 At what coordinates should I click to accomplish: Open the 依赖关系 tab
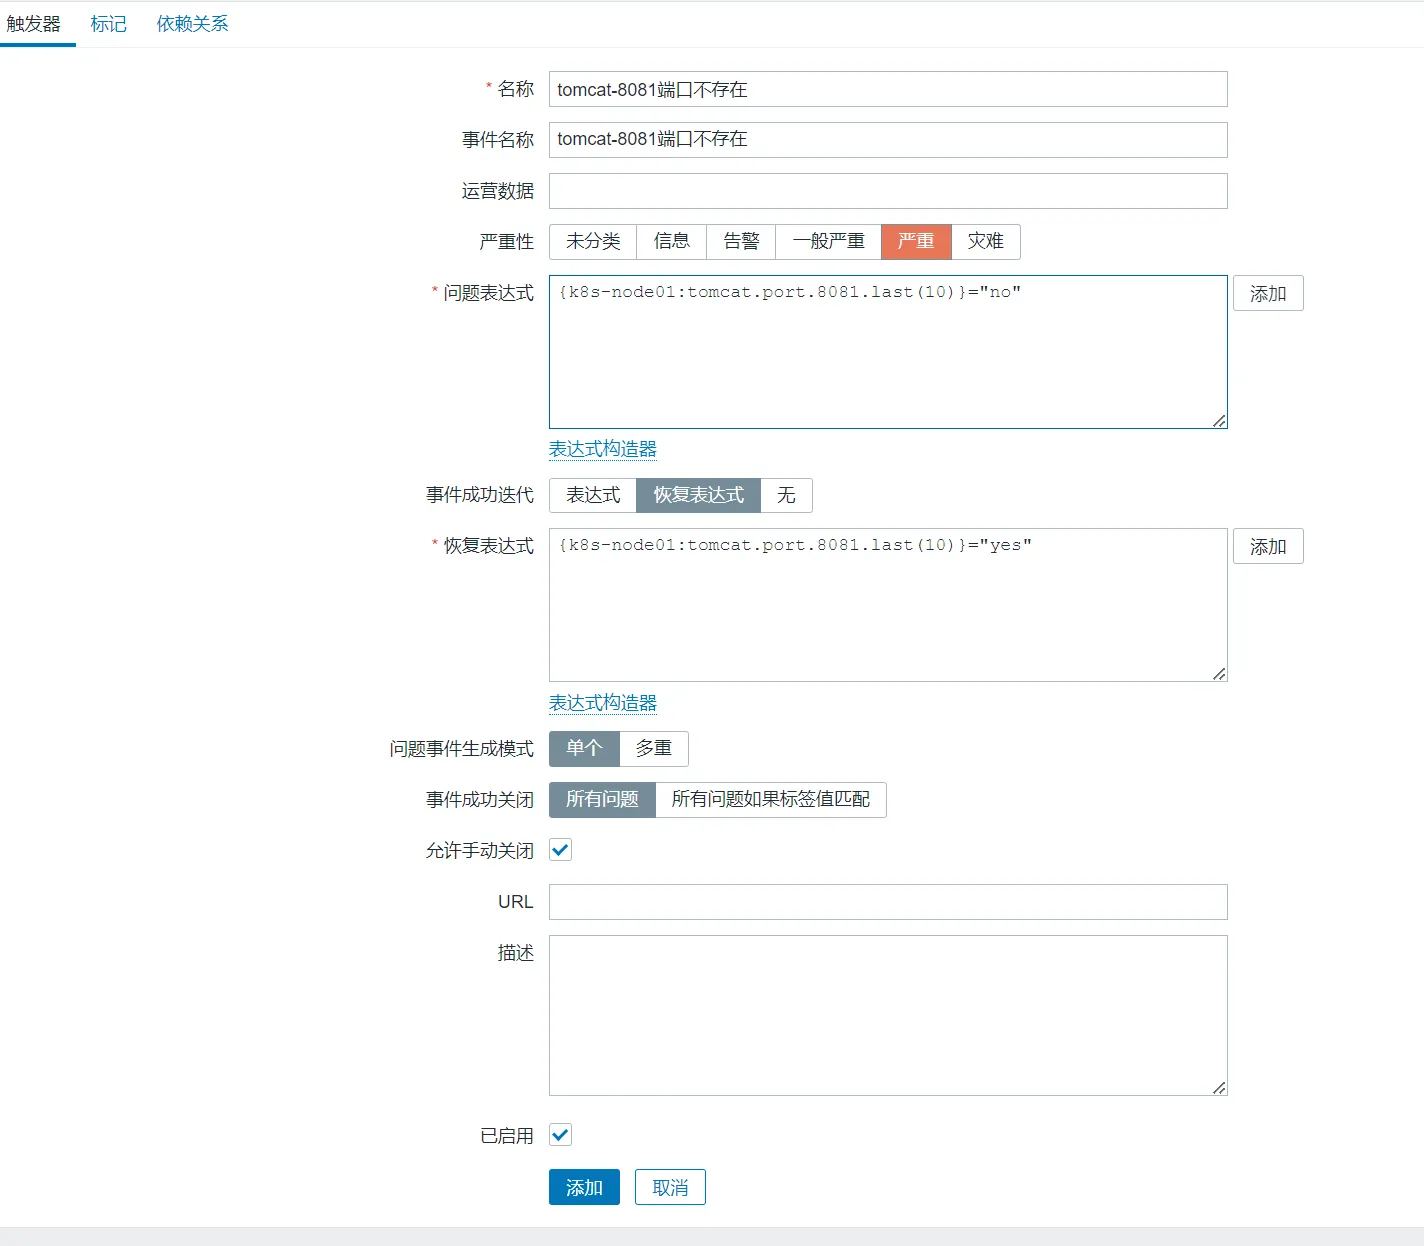[x=192, y=24]
